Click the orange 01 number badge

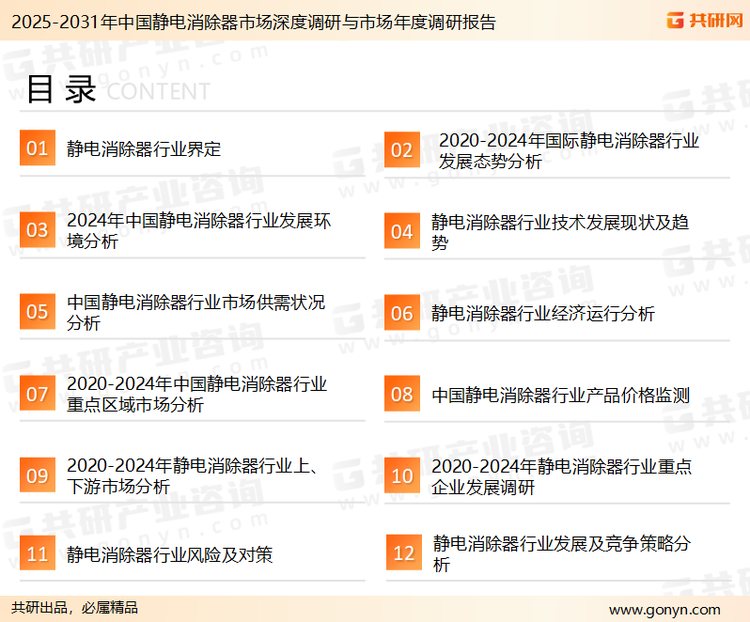tap(37, 149)
